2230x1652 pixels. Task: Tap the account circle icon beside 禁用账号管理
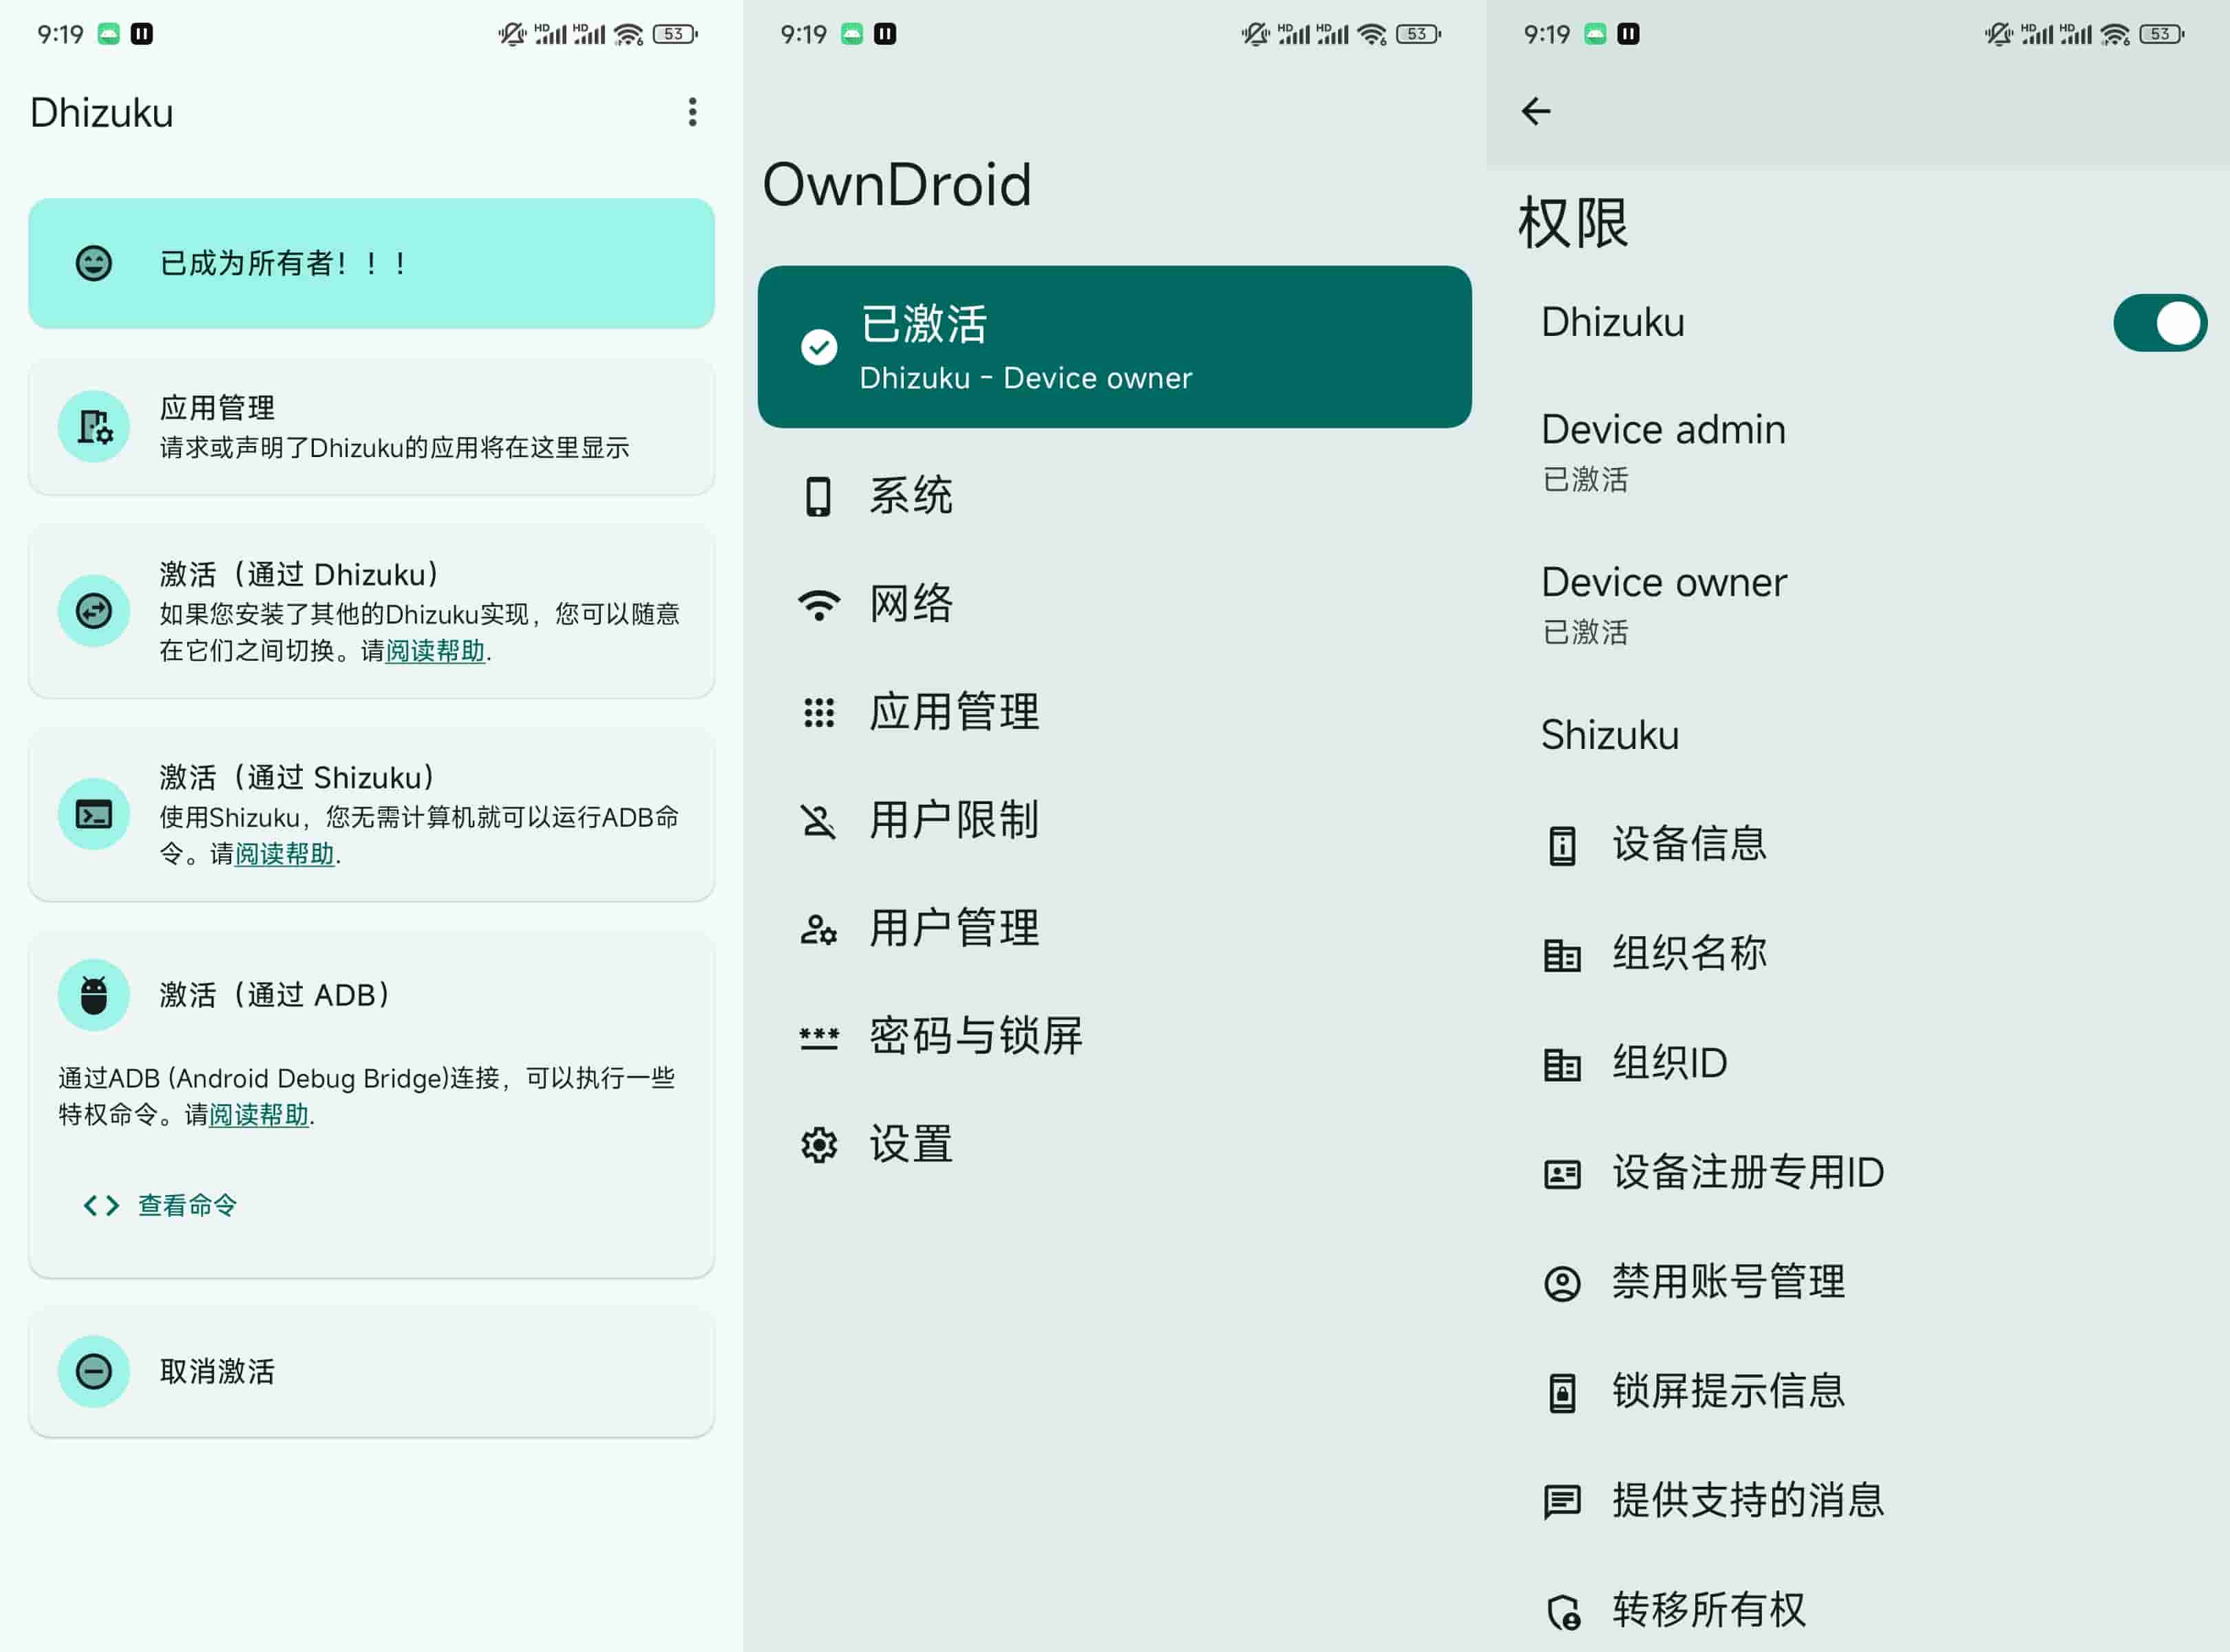[1562, 1283]
